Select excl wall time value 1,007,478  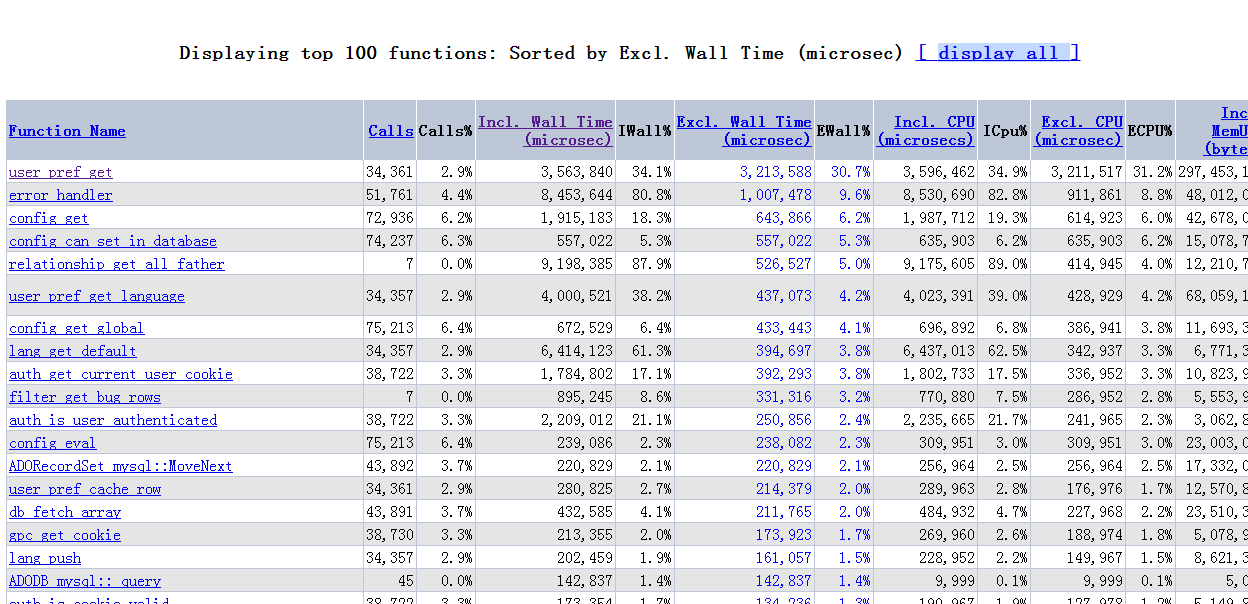point(776,195)
